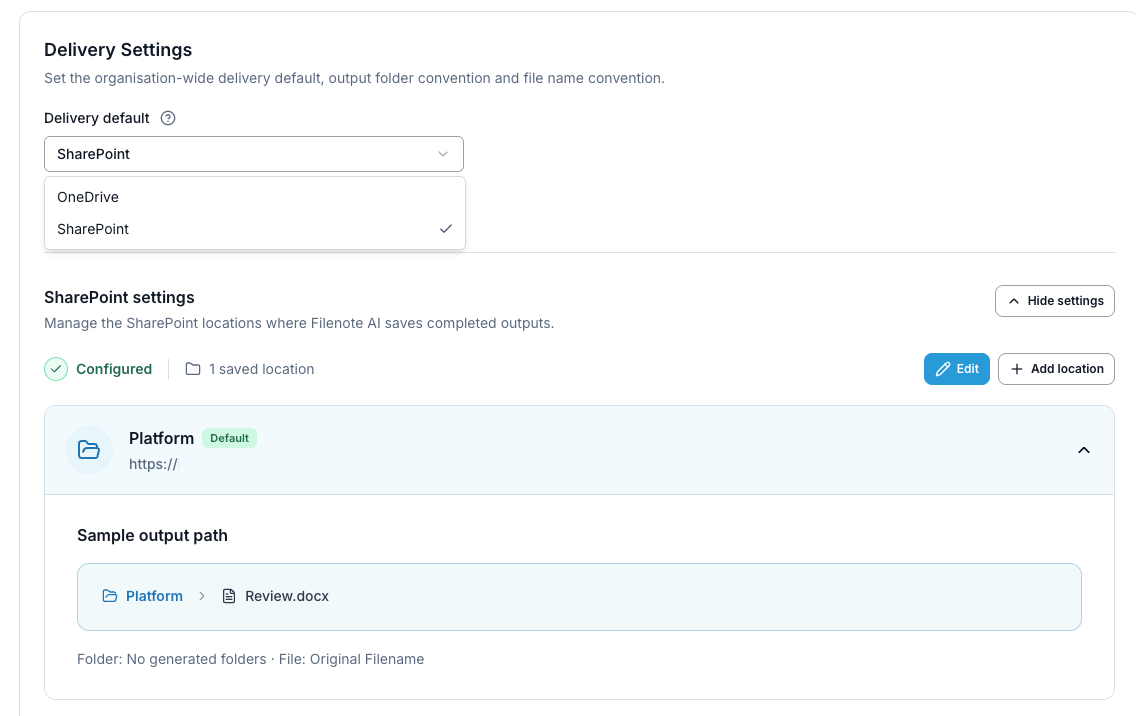Click the folder icon beside 1 saved location
The width and height of the screenshot is (1136, 716).
[193, 369]
